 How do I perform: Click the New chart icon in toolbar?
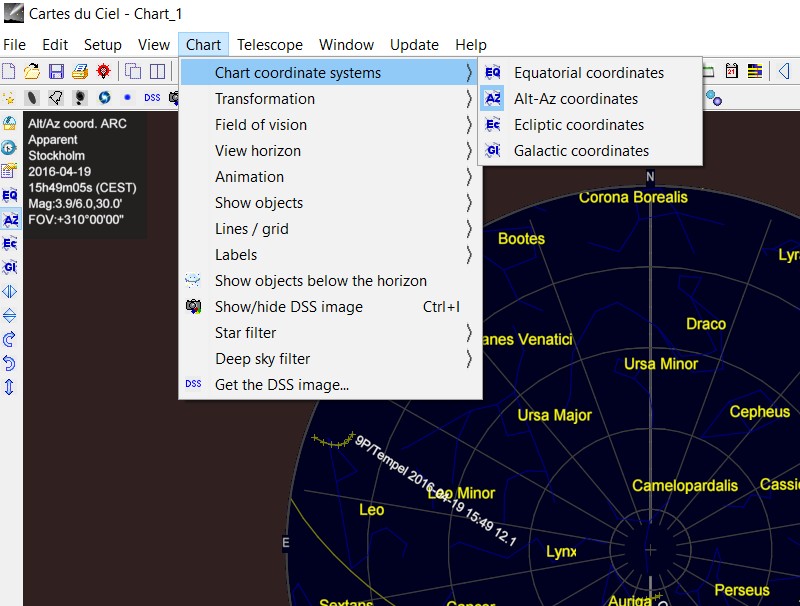pyautogui.click(x=9, y=71)
